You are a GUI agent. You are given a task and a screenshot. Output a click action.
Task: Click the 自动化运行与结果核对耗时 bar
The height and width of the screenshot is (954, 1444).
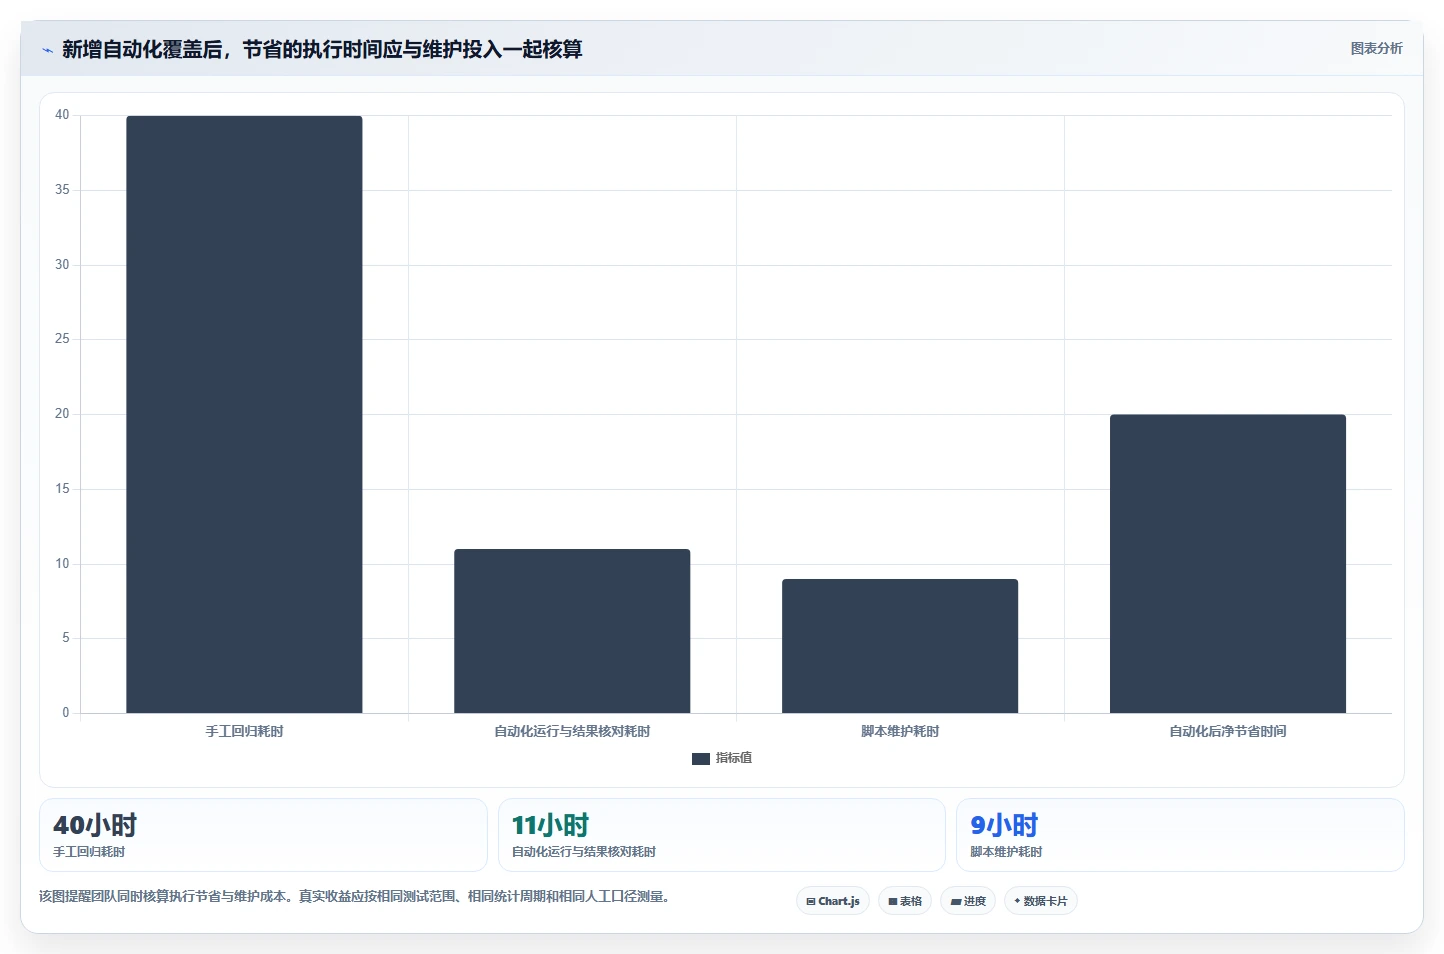572,631
